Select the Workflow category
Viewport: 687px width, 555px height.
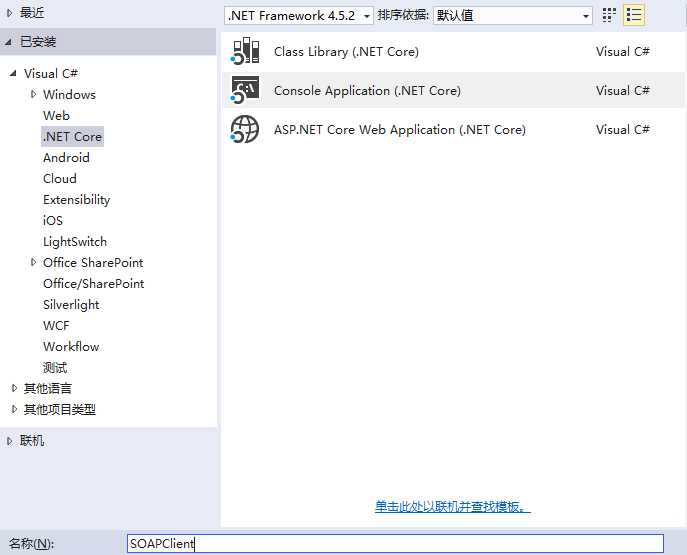(71, 346)
